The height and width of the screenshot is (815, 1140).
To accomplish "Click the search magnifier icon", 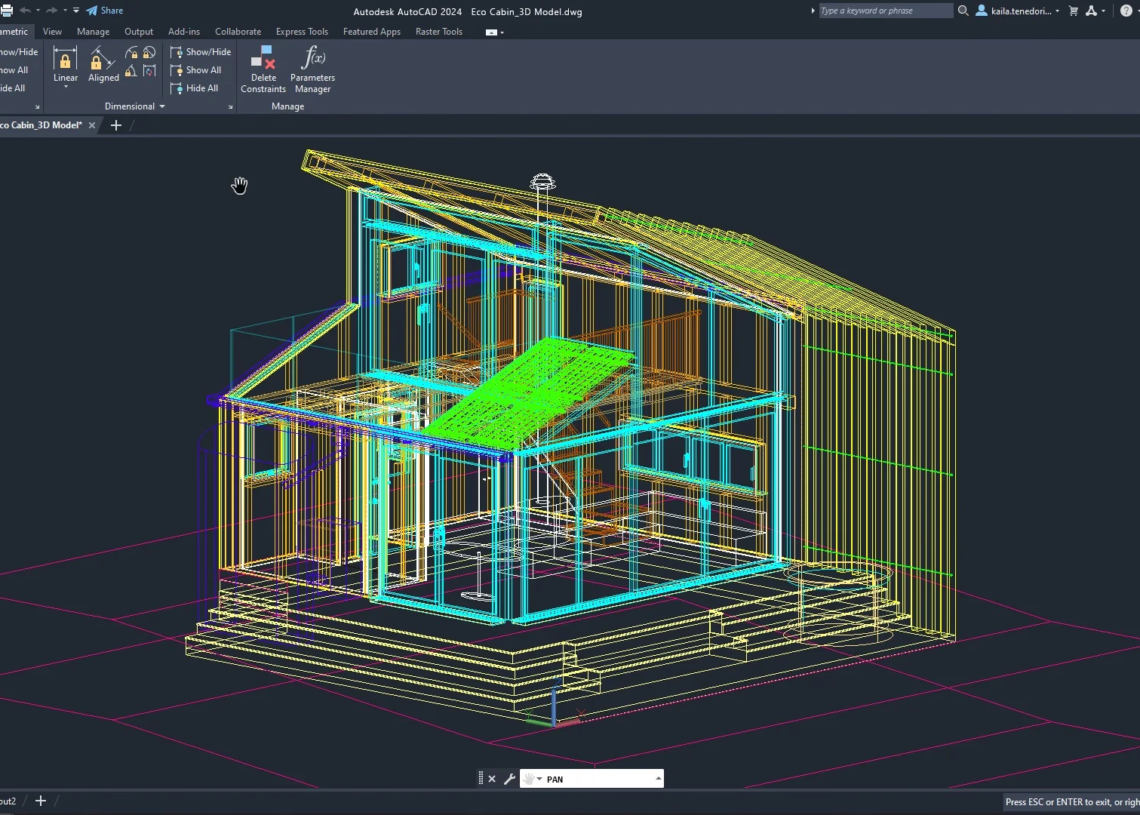I will [963, 11].
